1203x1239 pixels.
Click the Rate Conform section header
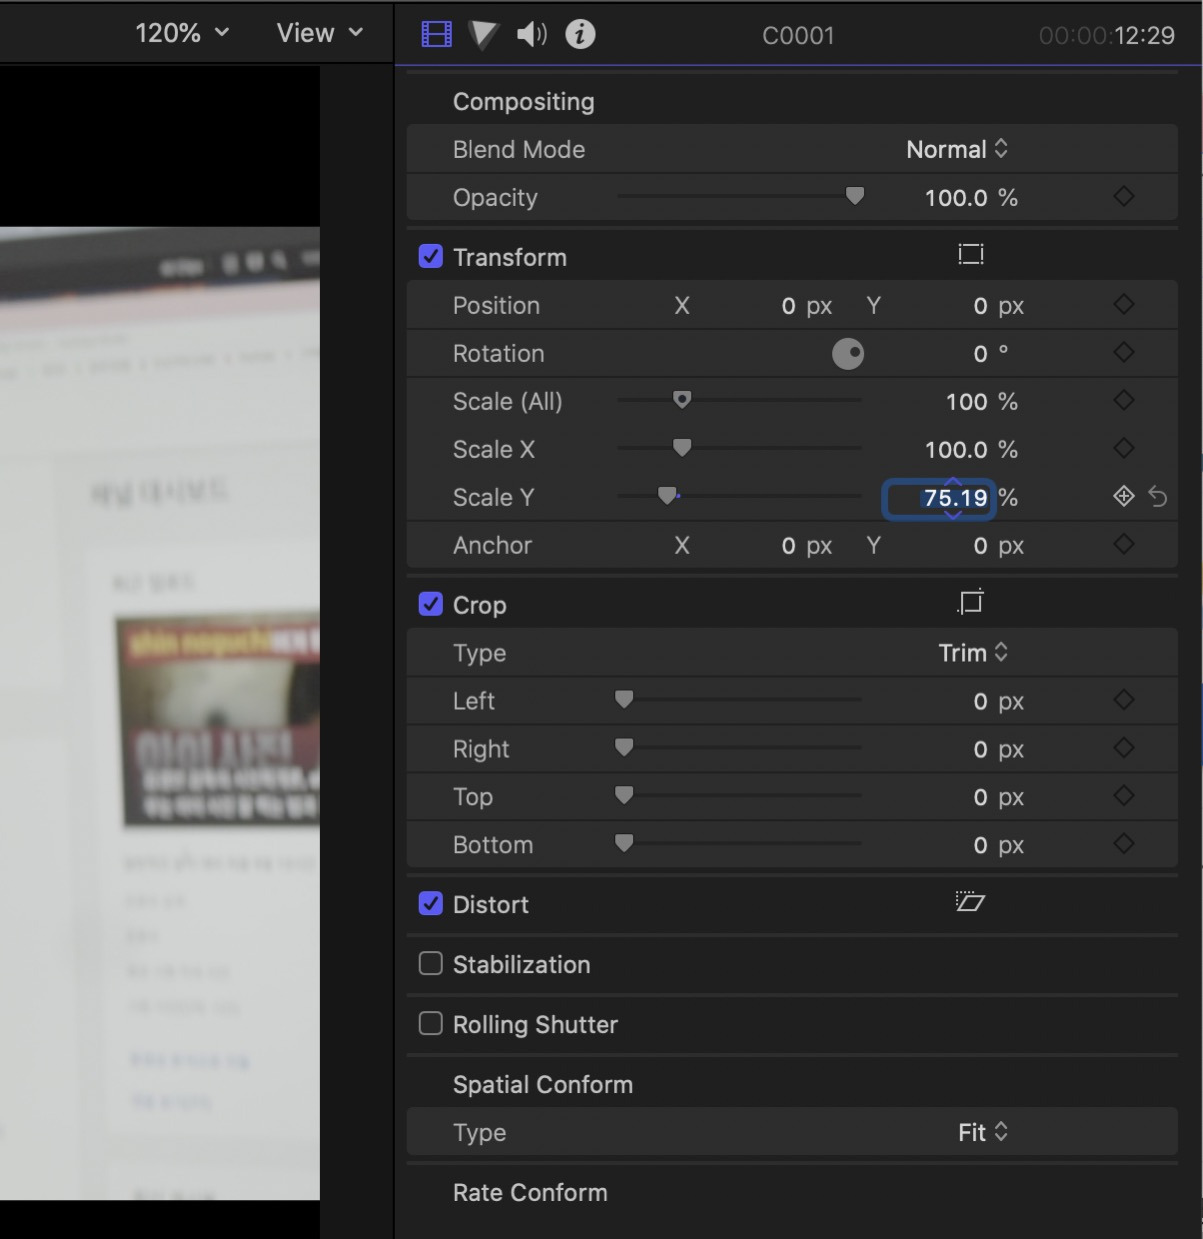530,1193
